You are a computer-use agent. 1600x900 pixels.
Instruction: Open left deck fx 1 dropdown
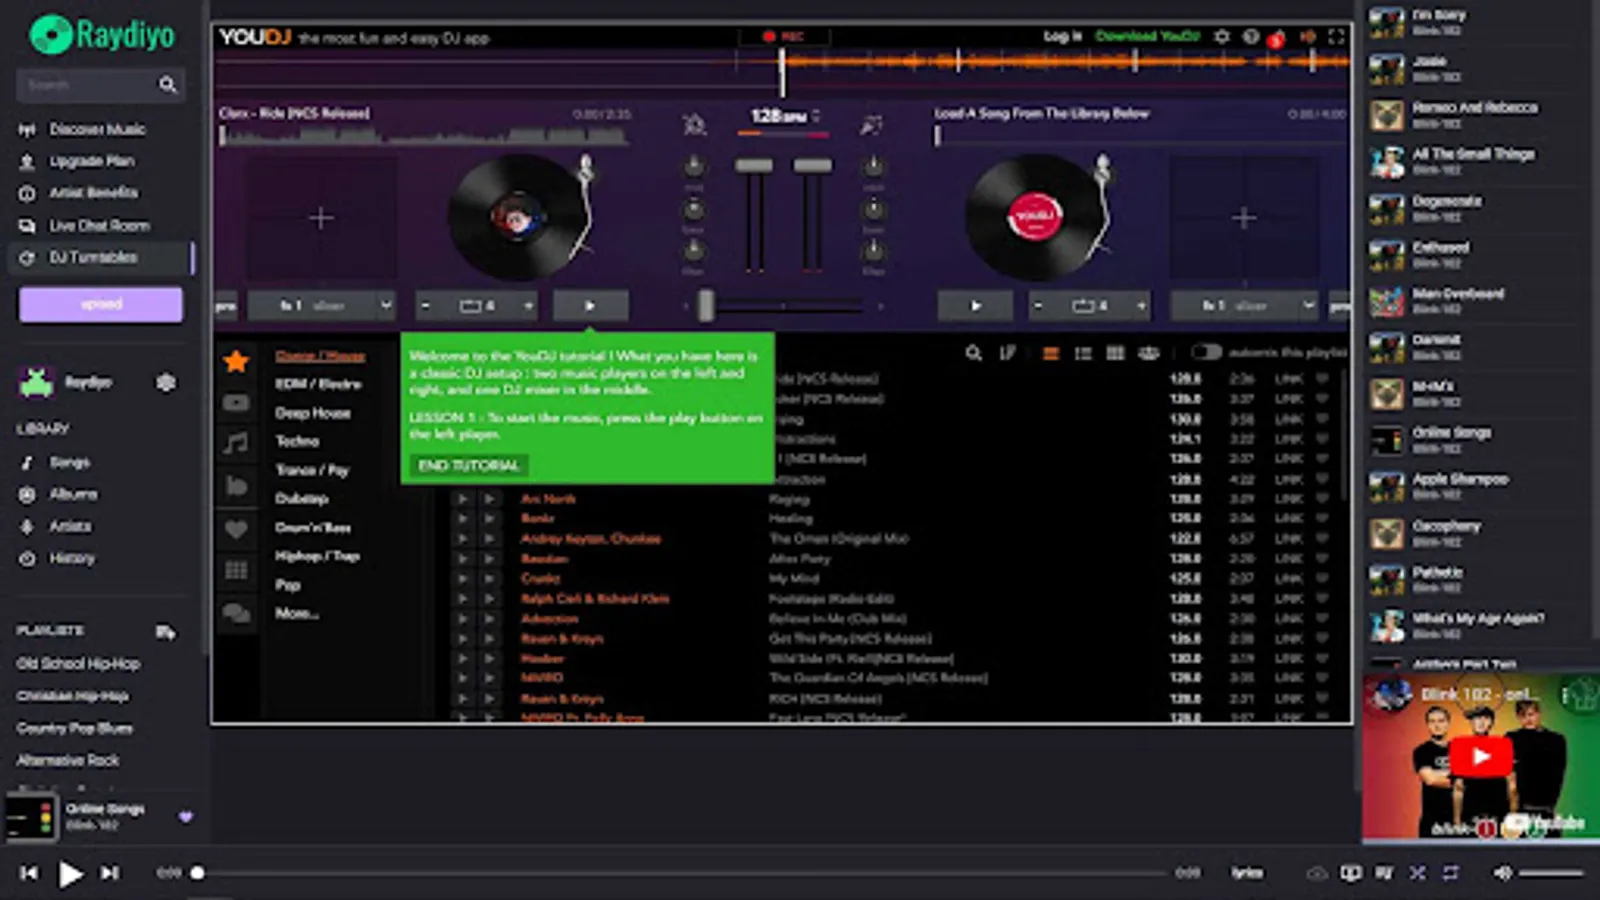(x=321, y=306)
